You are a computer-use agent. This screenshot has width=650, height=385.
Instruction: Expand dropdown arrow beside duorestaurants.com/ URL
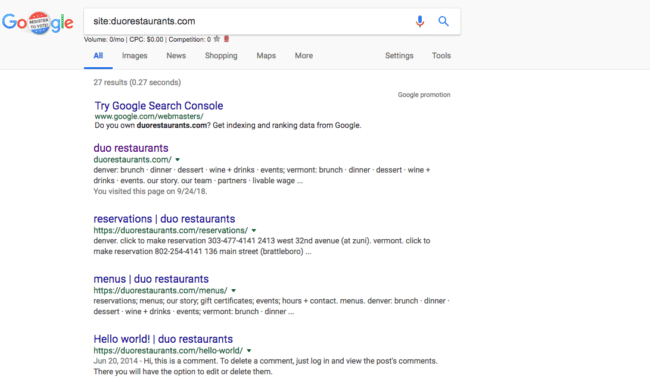point(177,160)
